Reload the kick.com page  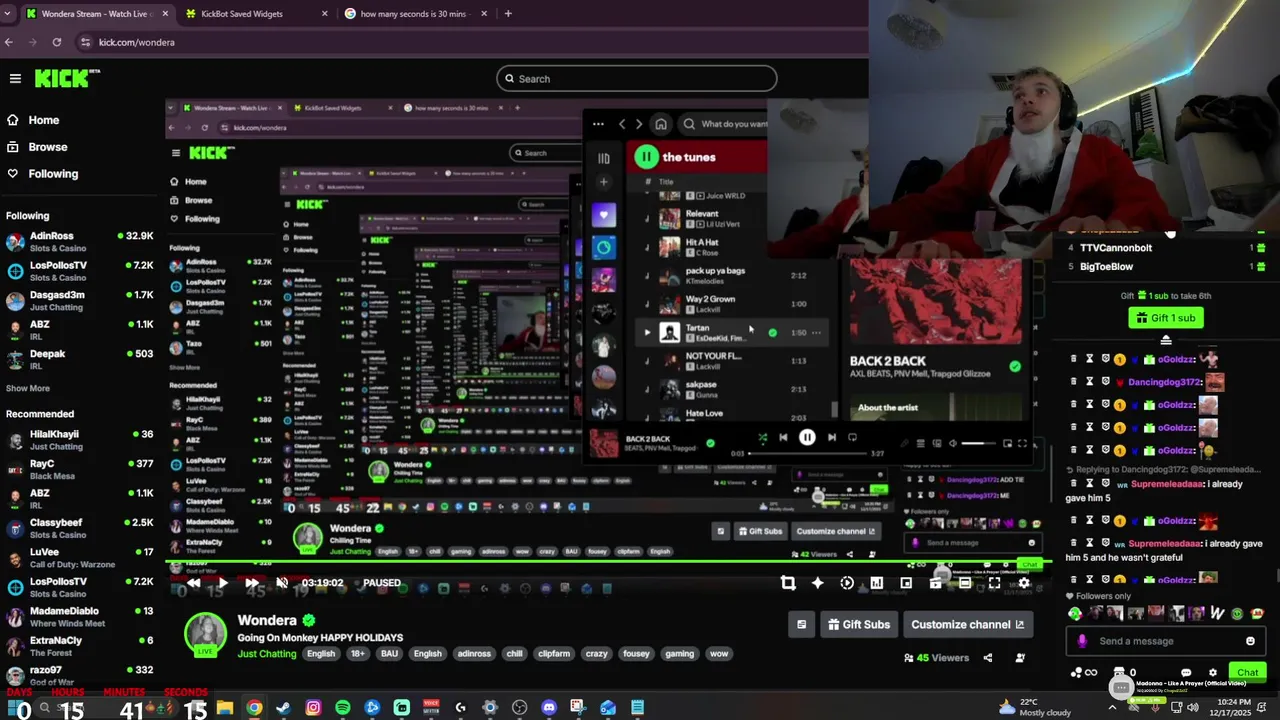[x=57, y=42]
